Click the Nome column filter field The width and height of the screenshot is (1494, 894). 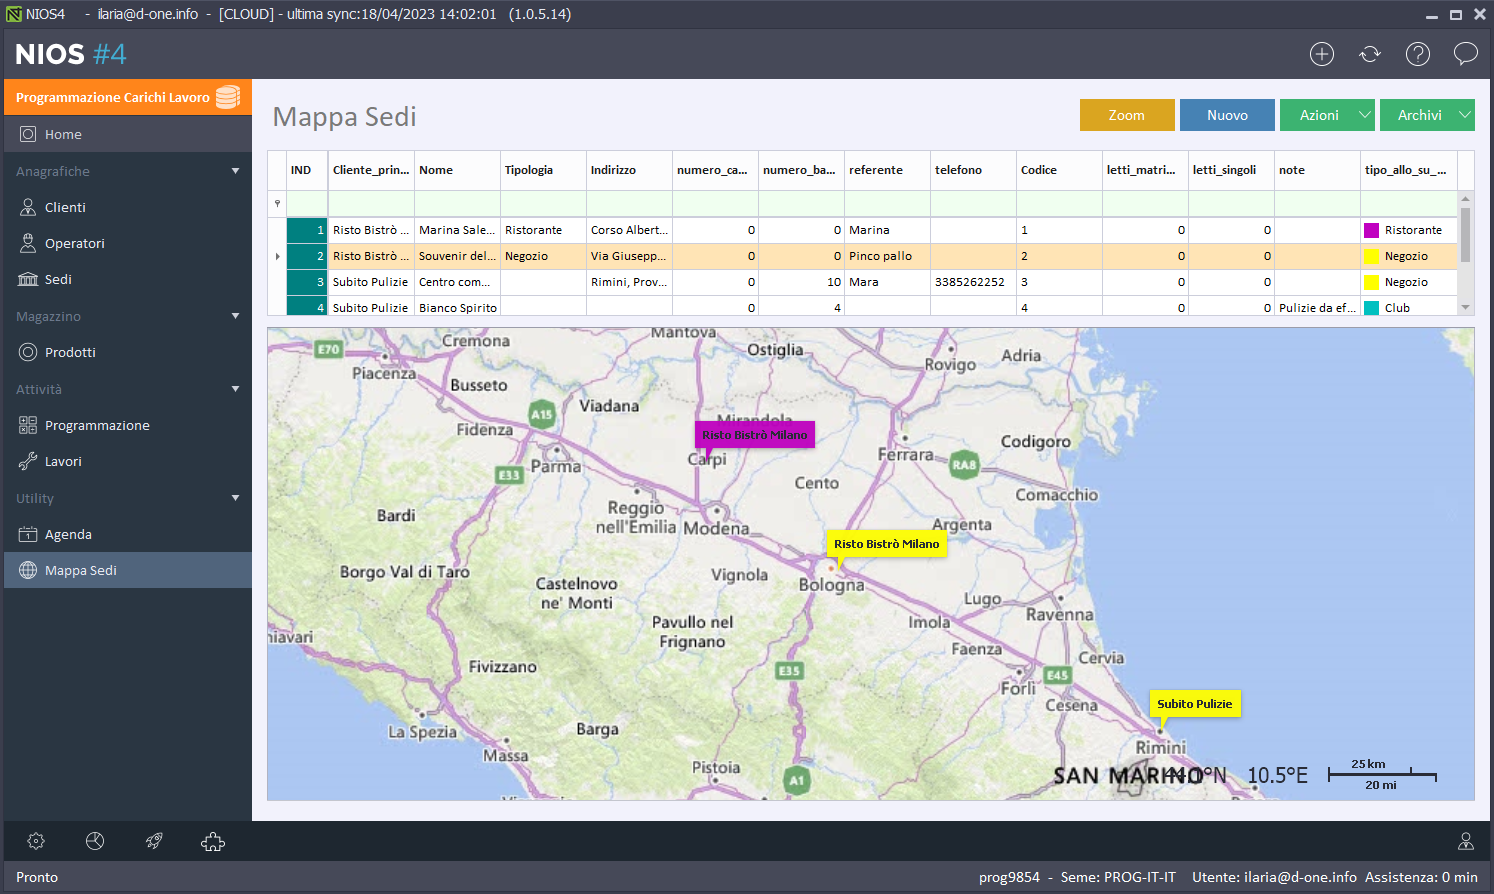point(456,204)
